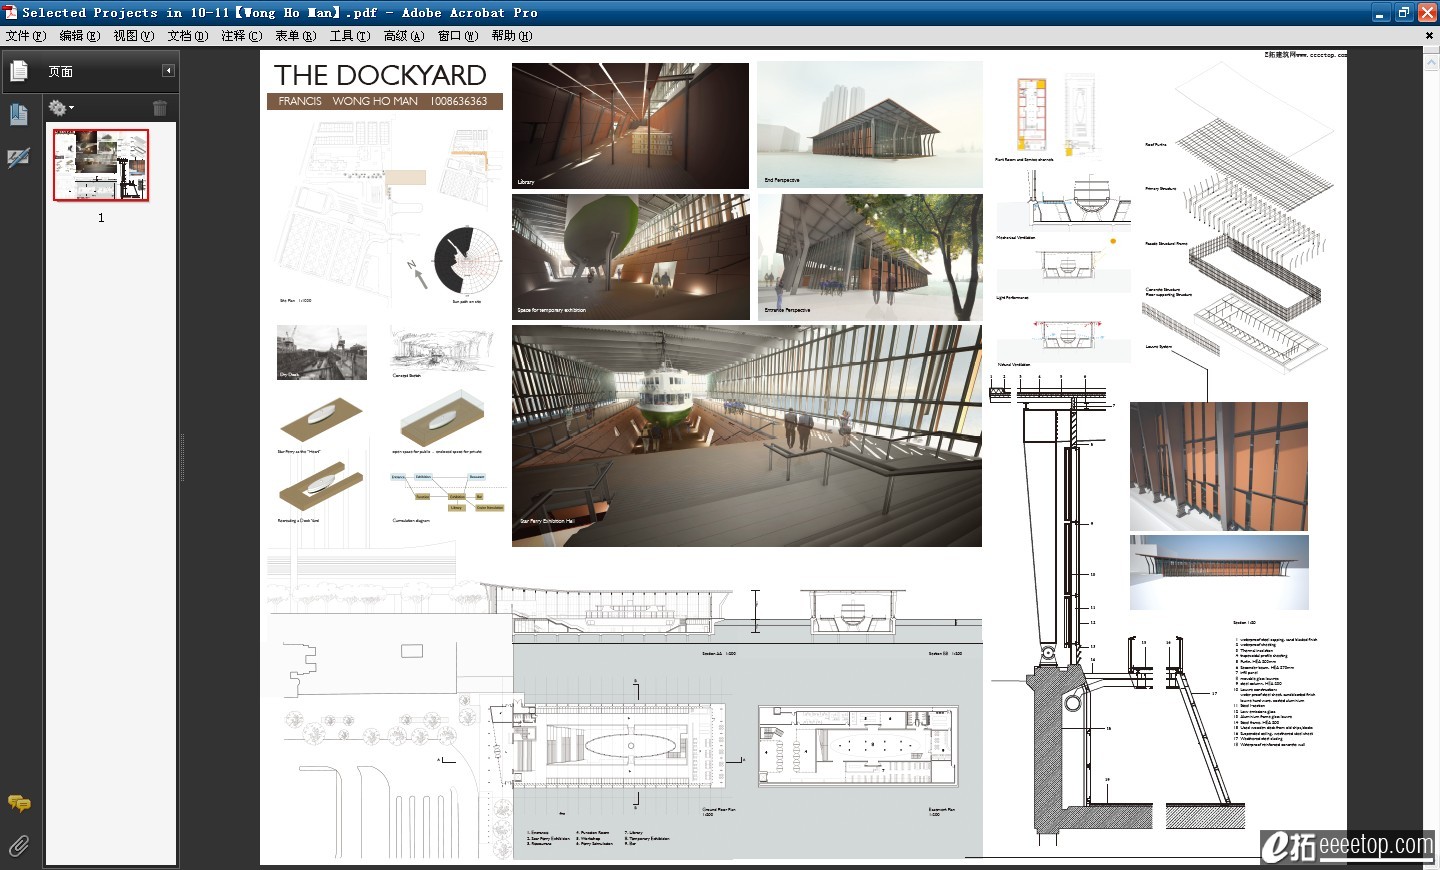Click THE DOCKYARD title on the page

[380, 75]
